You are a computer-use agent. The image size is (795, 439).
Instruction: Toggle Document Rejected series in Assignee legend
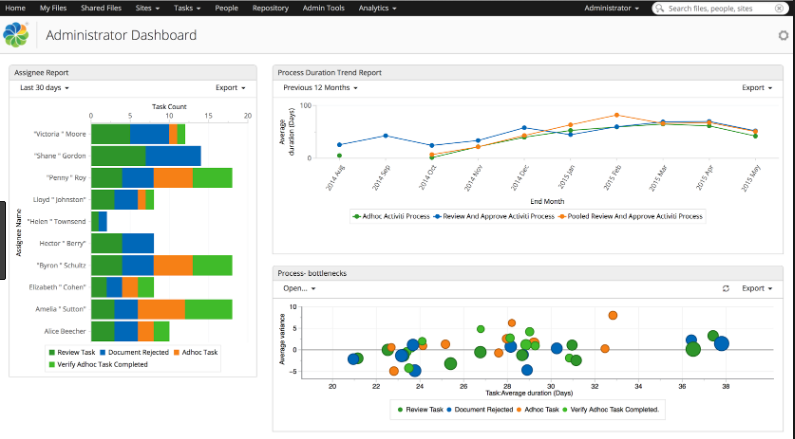tap(136, 352)
